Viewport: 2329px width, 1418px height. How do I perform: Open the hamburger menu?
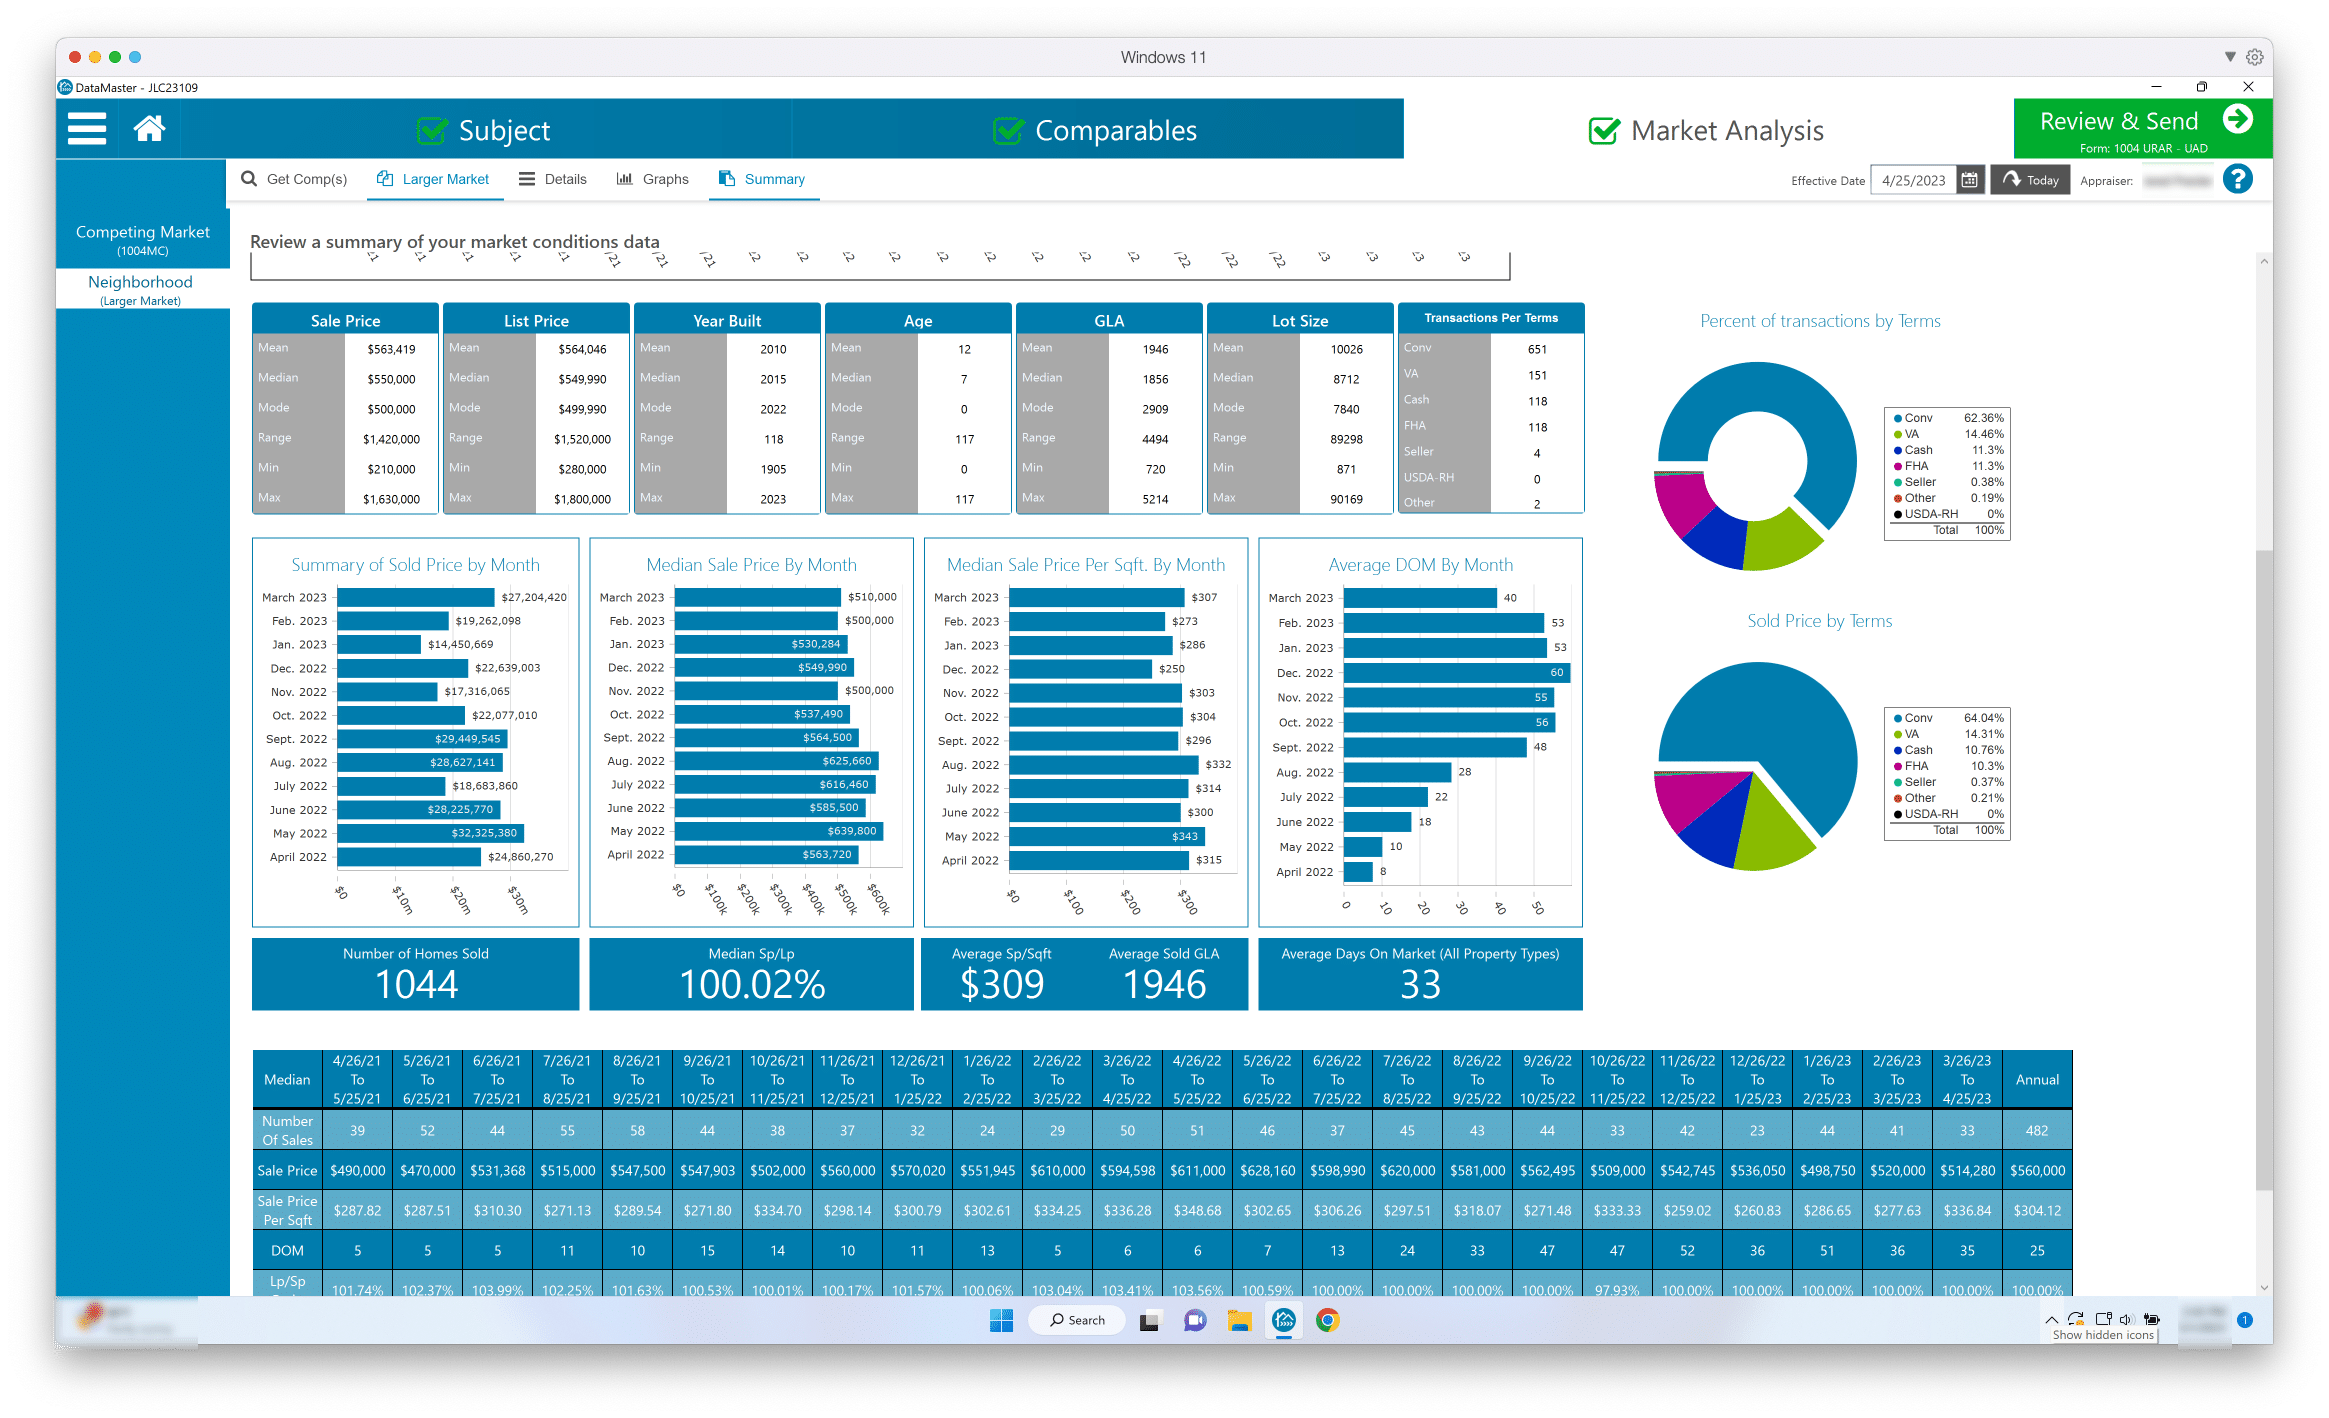point(85,128)
